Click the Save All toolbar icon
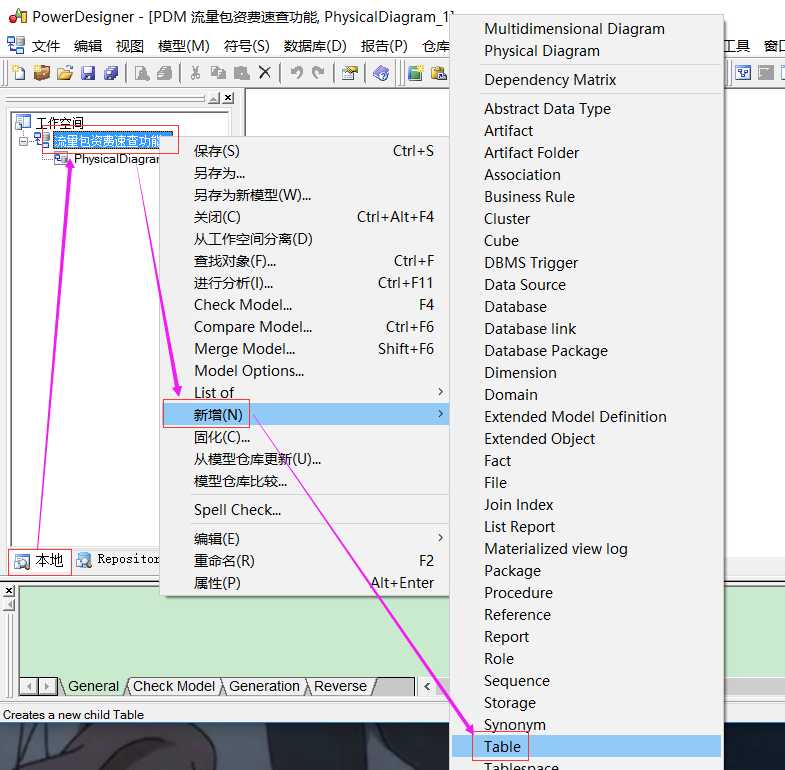 [x=111, y=73]
